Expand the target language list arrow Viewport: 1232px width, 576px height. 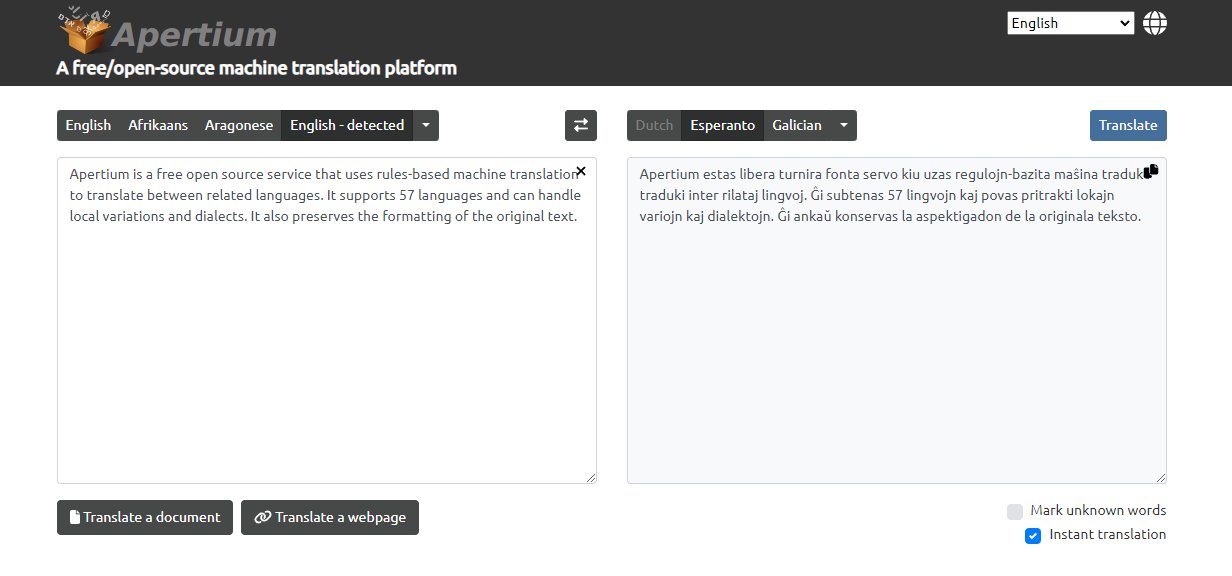pyautogui.click(x=844, y=125)
